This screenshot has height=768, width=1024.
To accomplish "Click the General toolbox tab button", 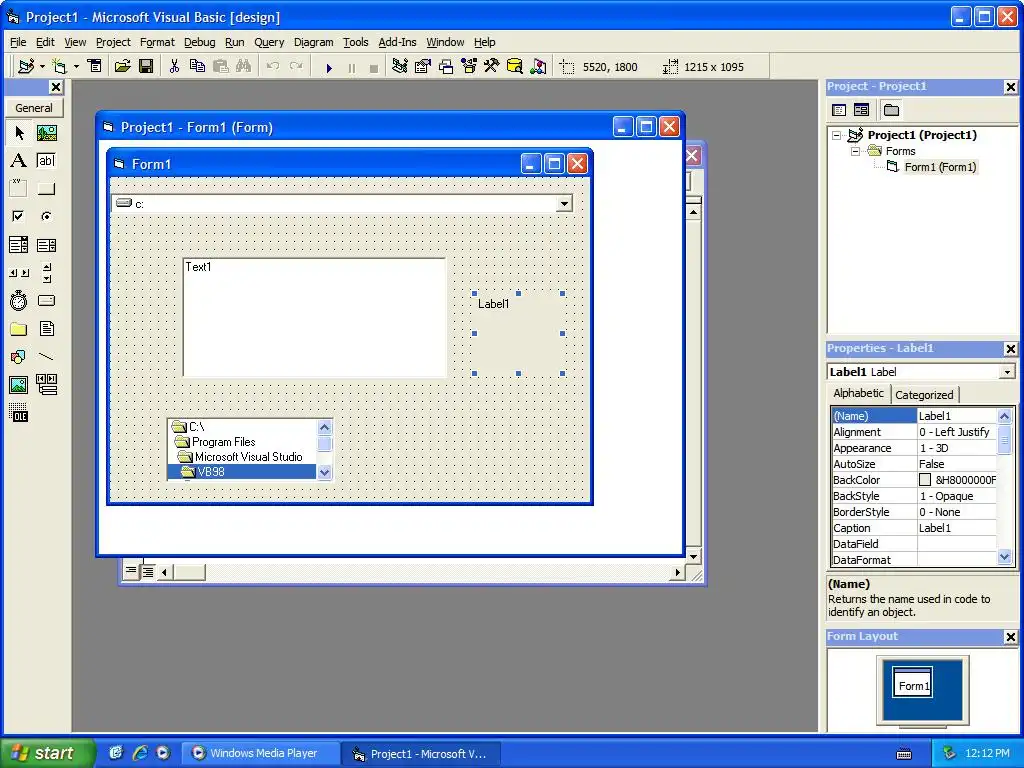I will tap(34, 108).
